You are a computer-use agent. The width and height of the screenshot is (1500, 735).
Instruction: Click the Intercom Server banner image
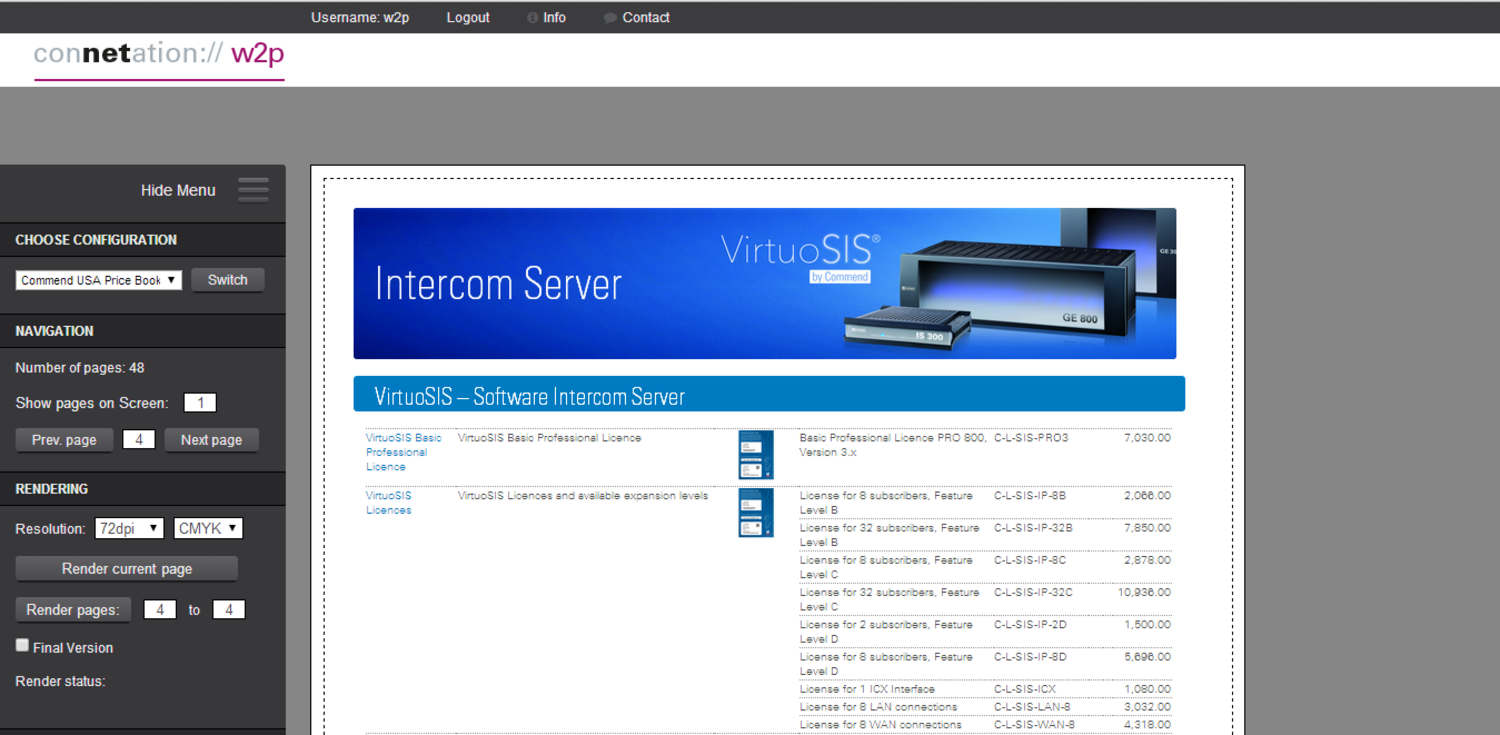[x=765, y=283]
